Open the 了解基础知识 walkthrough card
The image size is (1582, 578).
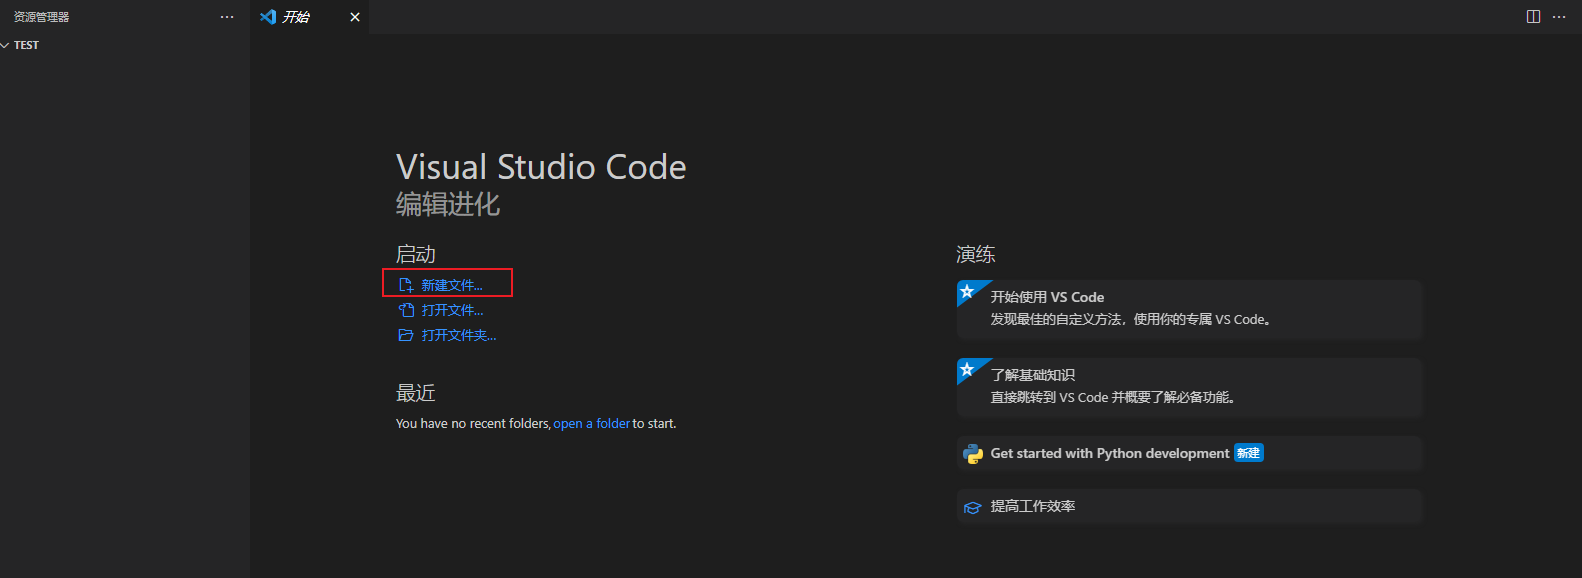(x=1189, y=387)
